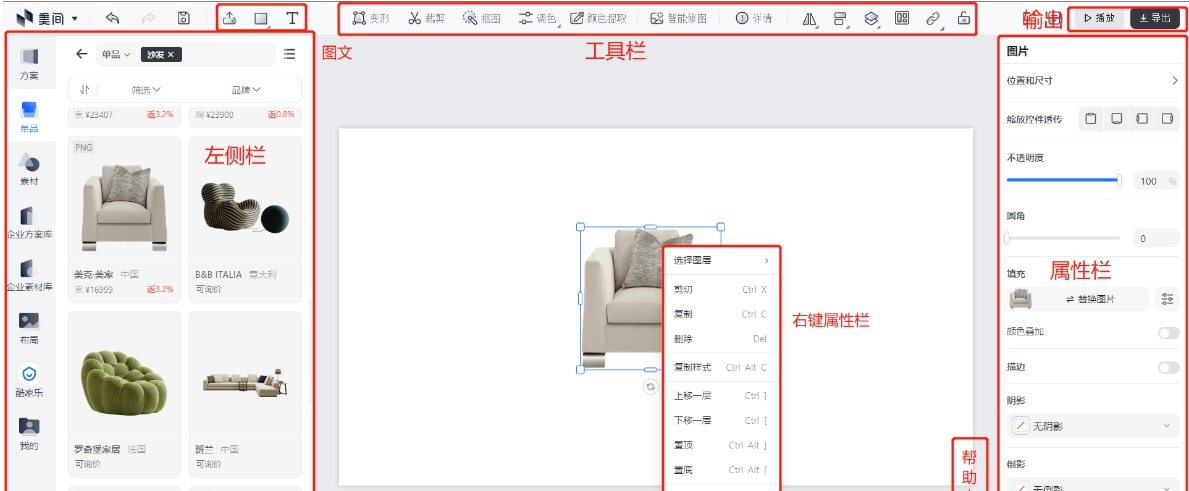Open the 单品 category dropdown
1189x491 pixels.
(x=116, y=55)
